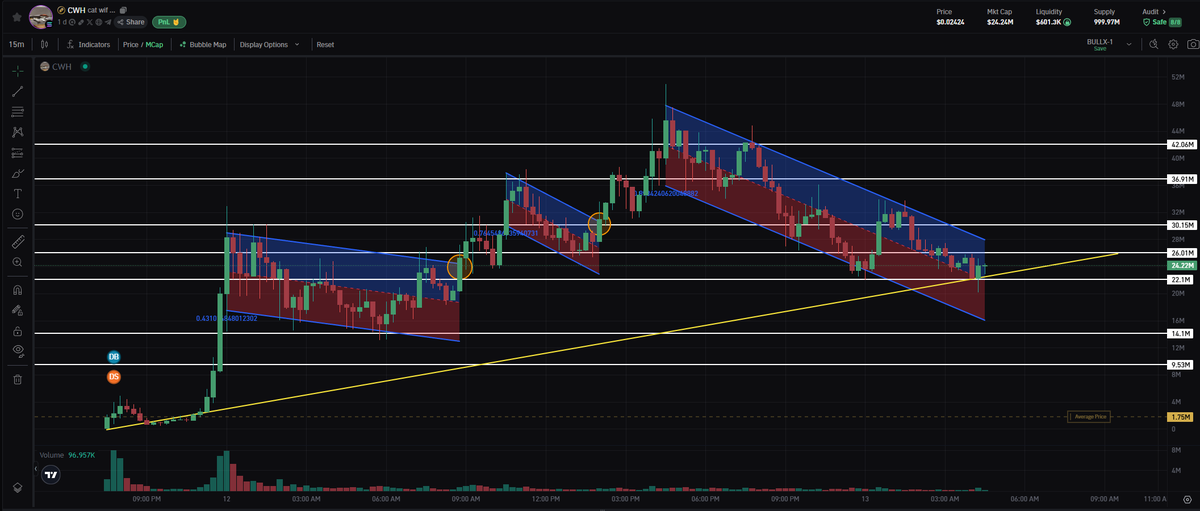
Task: Select the 26.01M horizontal line label
Action: 1180,253
